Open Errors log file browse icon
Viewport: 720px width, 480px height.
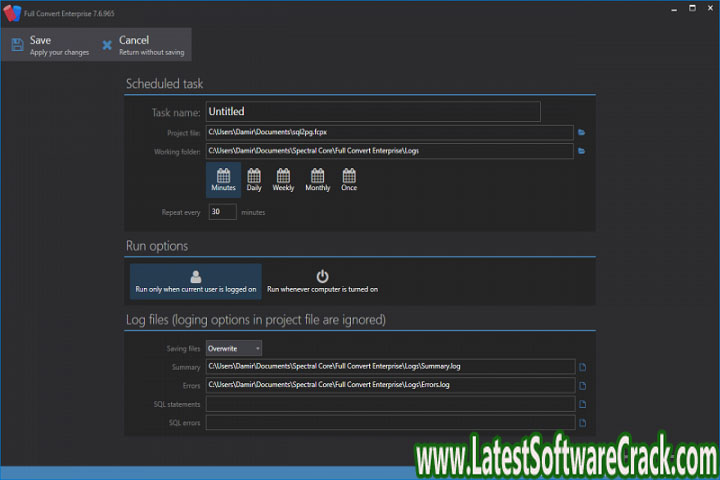[582, 385]
